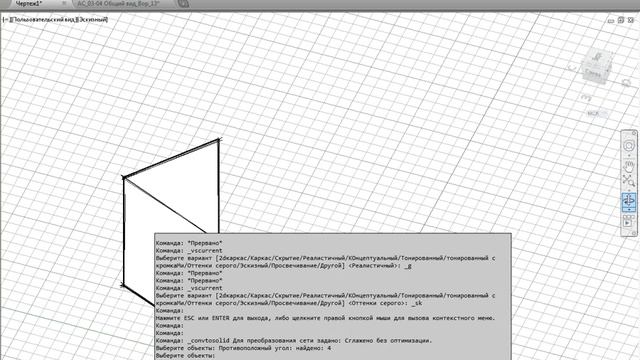Close the Чертеж1 drawing tab
Viewport: 640px width, 360px height.
(x=64, y=3)
